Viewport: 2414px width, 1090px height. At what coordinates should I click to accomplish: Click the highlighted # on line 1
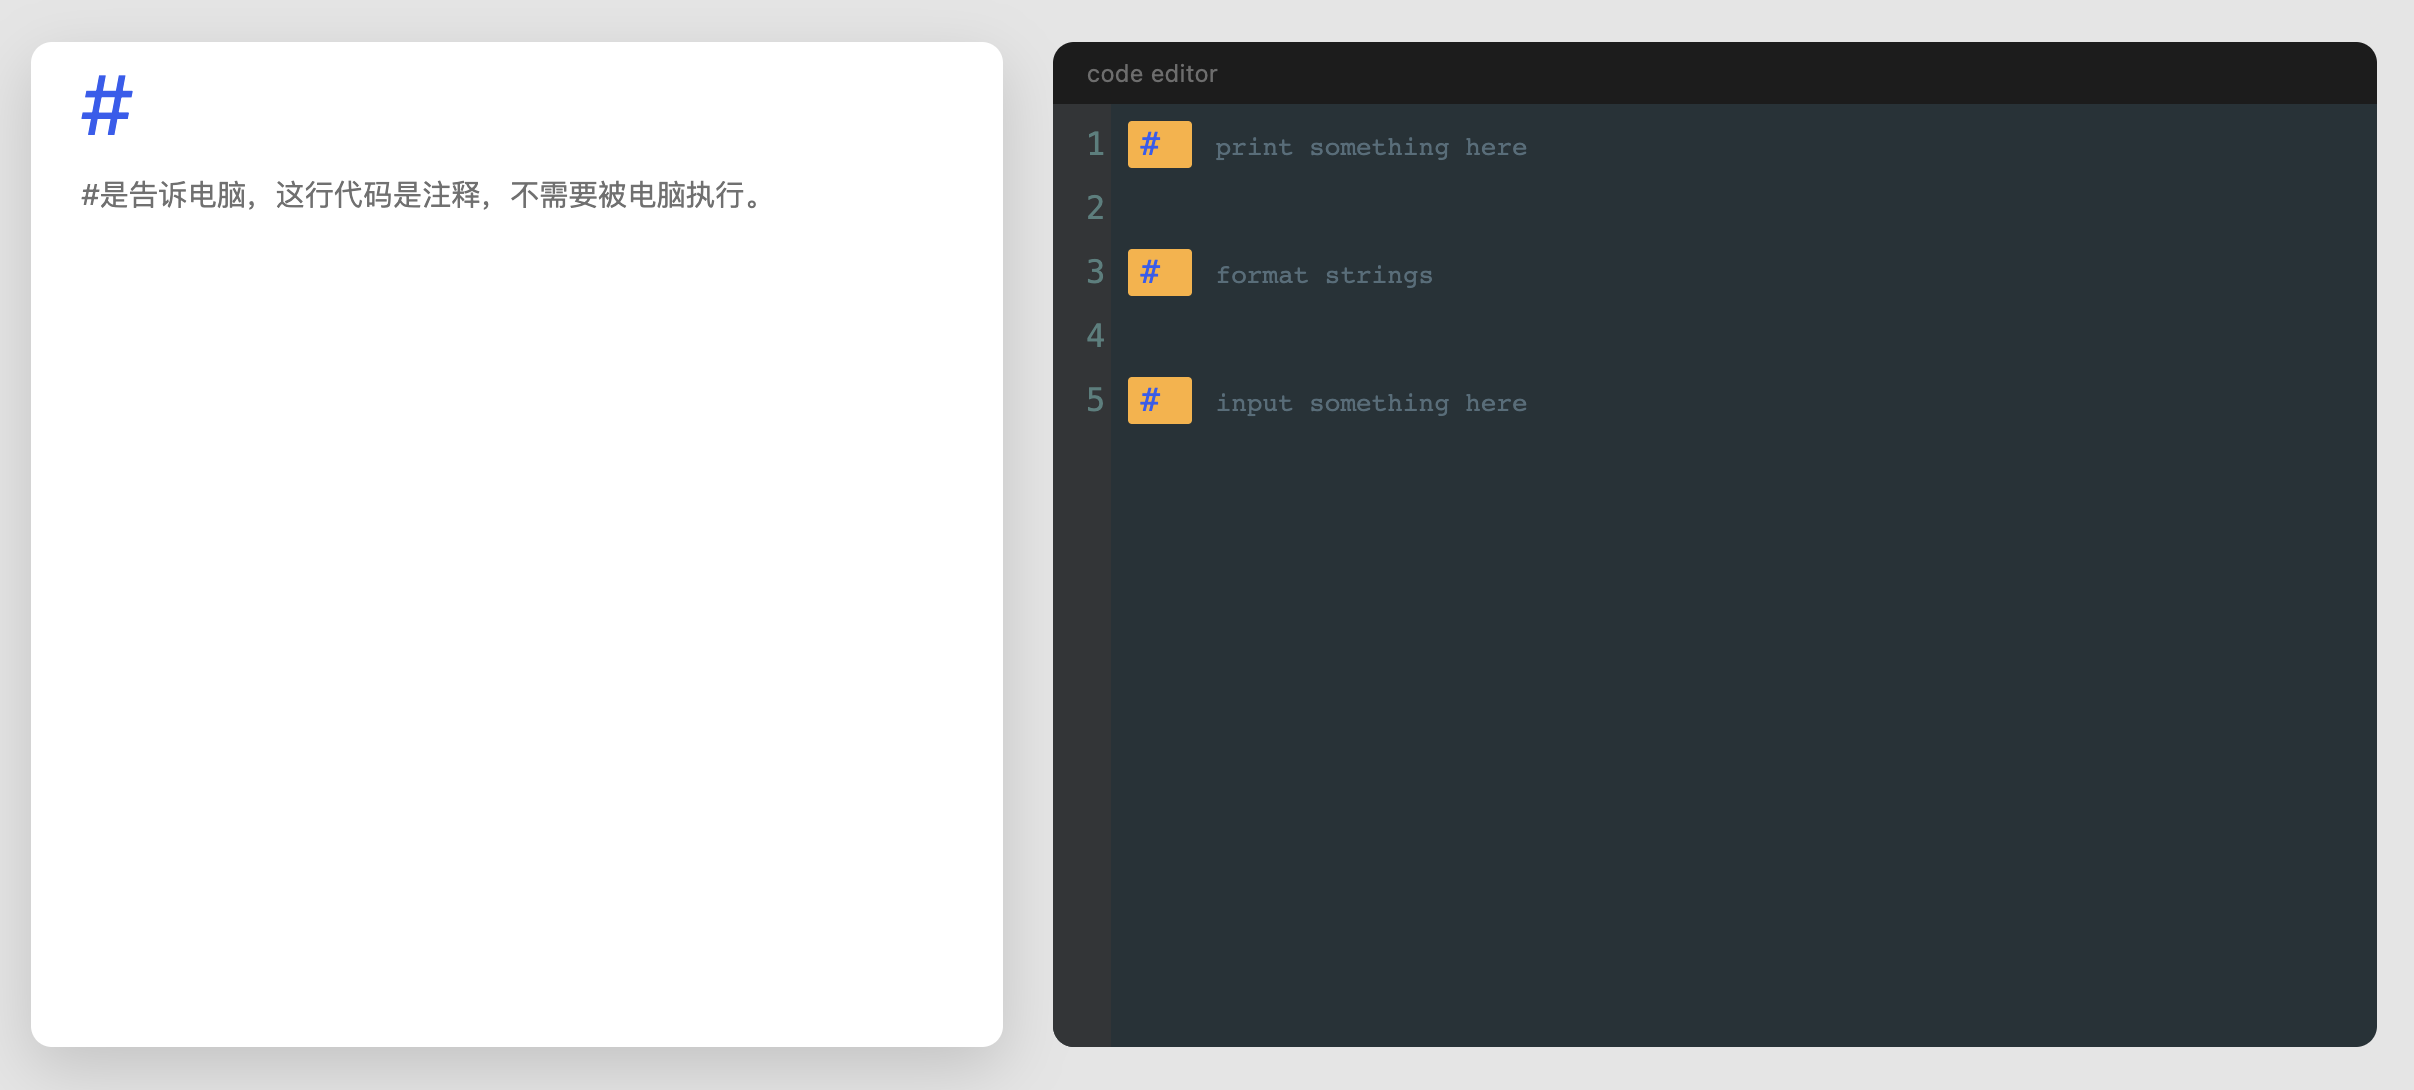coord(1159,144)
